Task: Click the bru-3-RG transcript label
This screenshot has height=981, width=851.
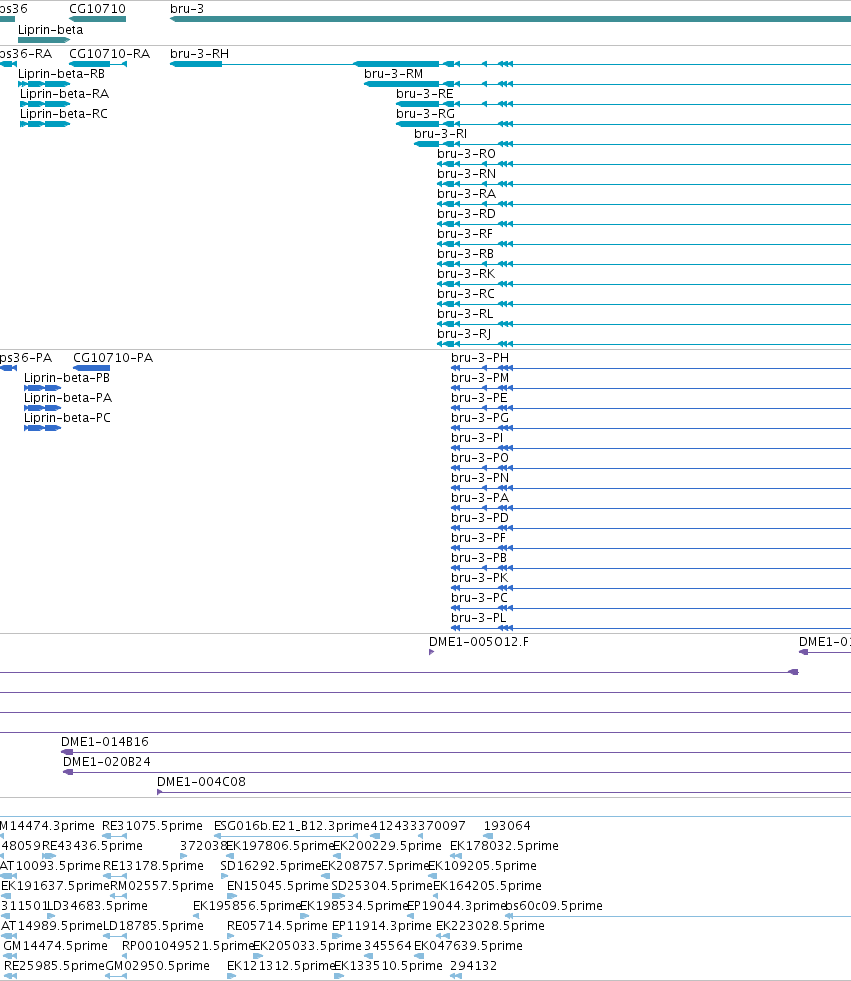Action: (426, 114)
